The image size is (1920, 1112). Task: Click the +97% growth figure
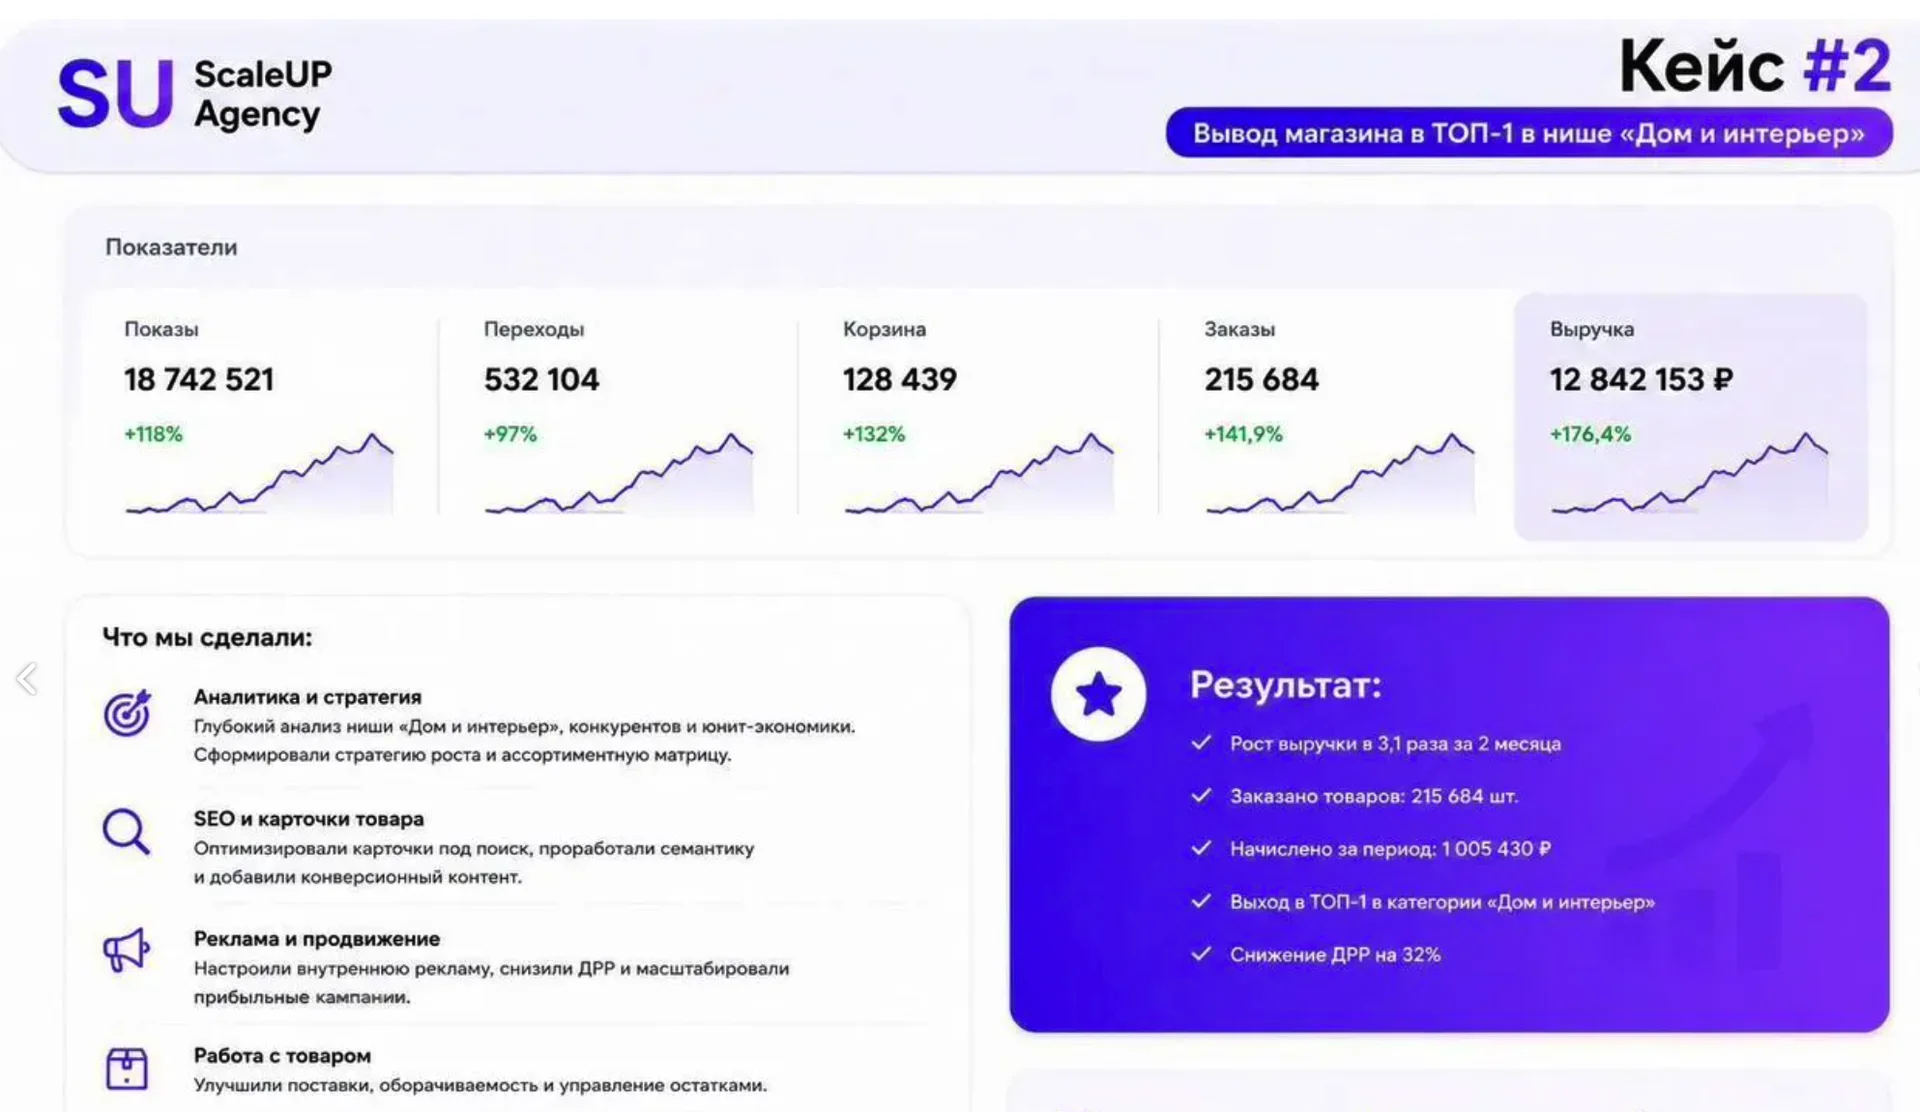510,434
